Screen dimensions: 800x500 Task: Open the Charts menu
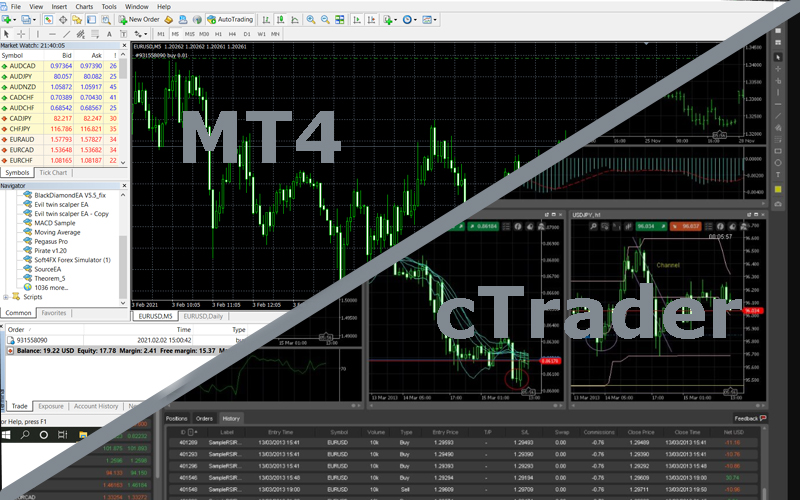click(x=84, y=6)
